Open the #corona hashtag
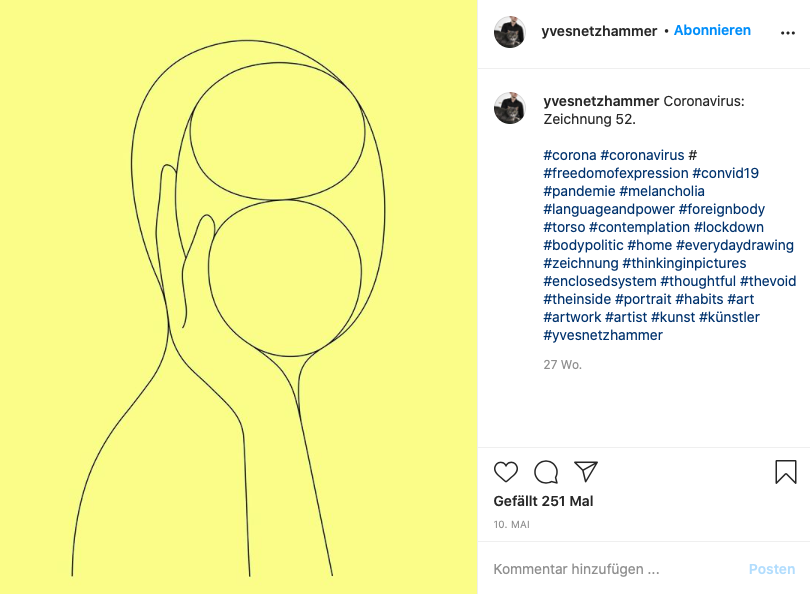Viewport: 810px width, 594px height. tap(570, 155)
